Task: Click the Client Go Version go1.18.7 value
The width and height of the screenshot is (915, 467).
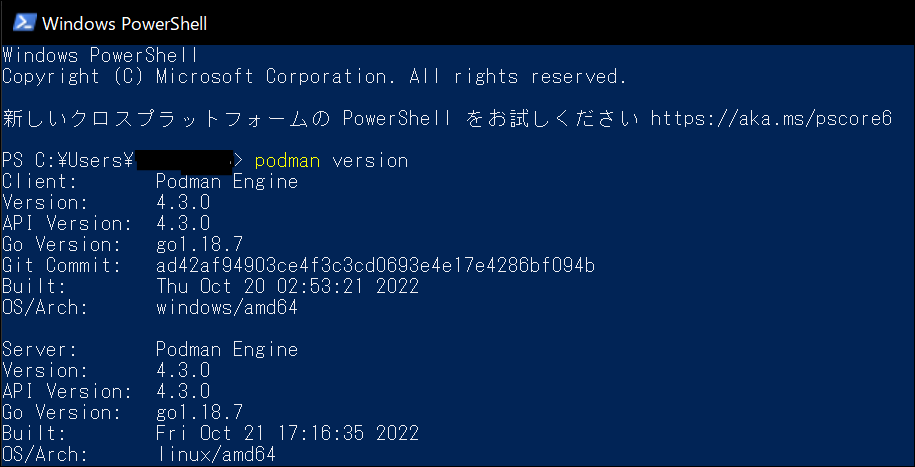Action: click(200, 245)
